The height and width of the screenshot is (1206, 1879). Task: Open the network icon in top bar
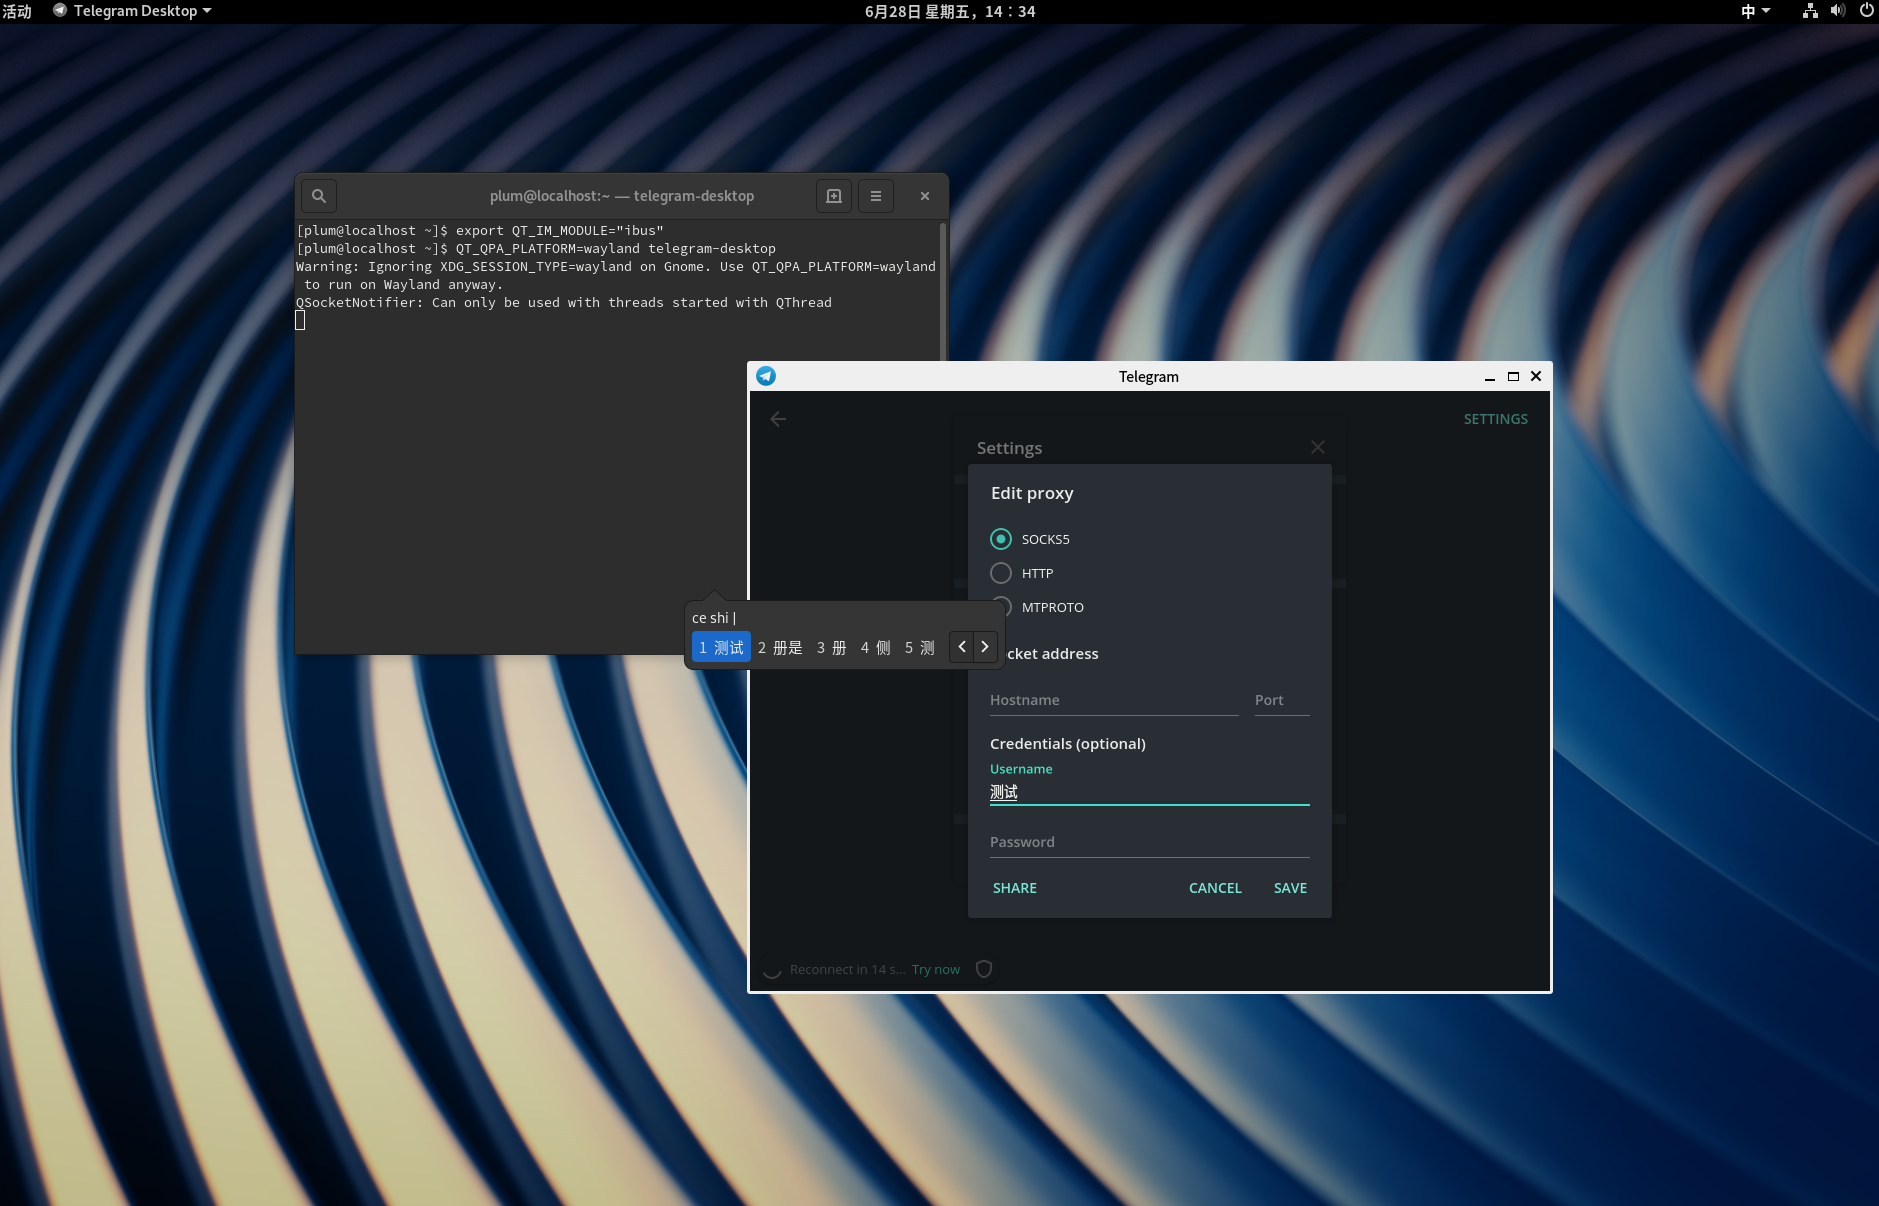pyautogui.click(x=1809, y=11)
